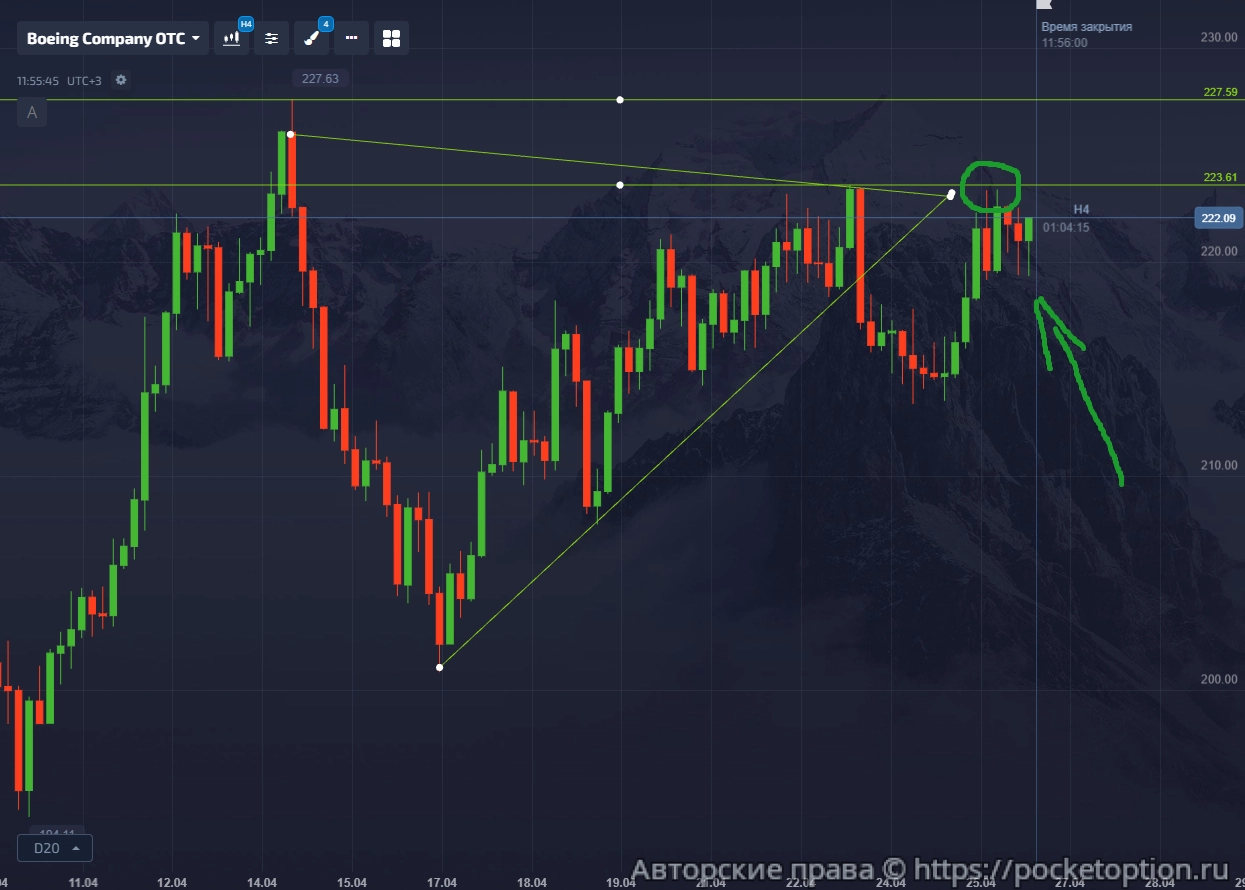Open the indicators sliders panel
1245x890 pixels.
[x=271, y=39]
